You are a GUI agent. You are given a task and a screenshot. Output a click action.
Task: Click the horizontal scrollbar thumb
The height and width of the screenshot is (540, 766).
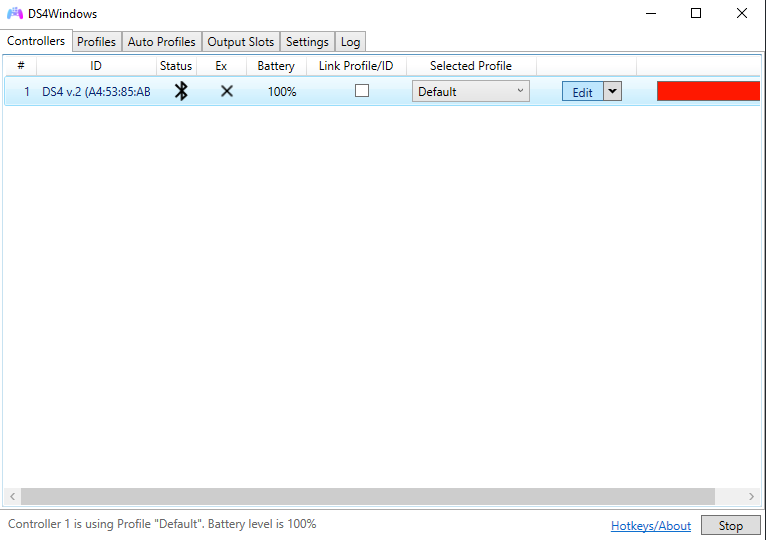tap(368, 497)
